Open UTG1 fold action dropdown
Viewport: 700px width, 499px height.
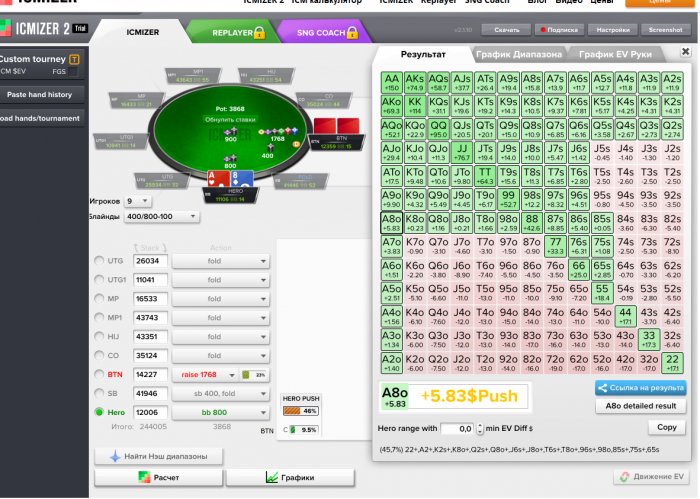(221, 280)
